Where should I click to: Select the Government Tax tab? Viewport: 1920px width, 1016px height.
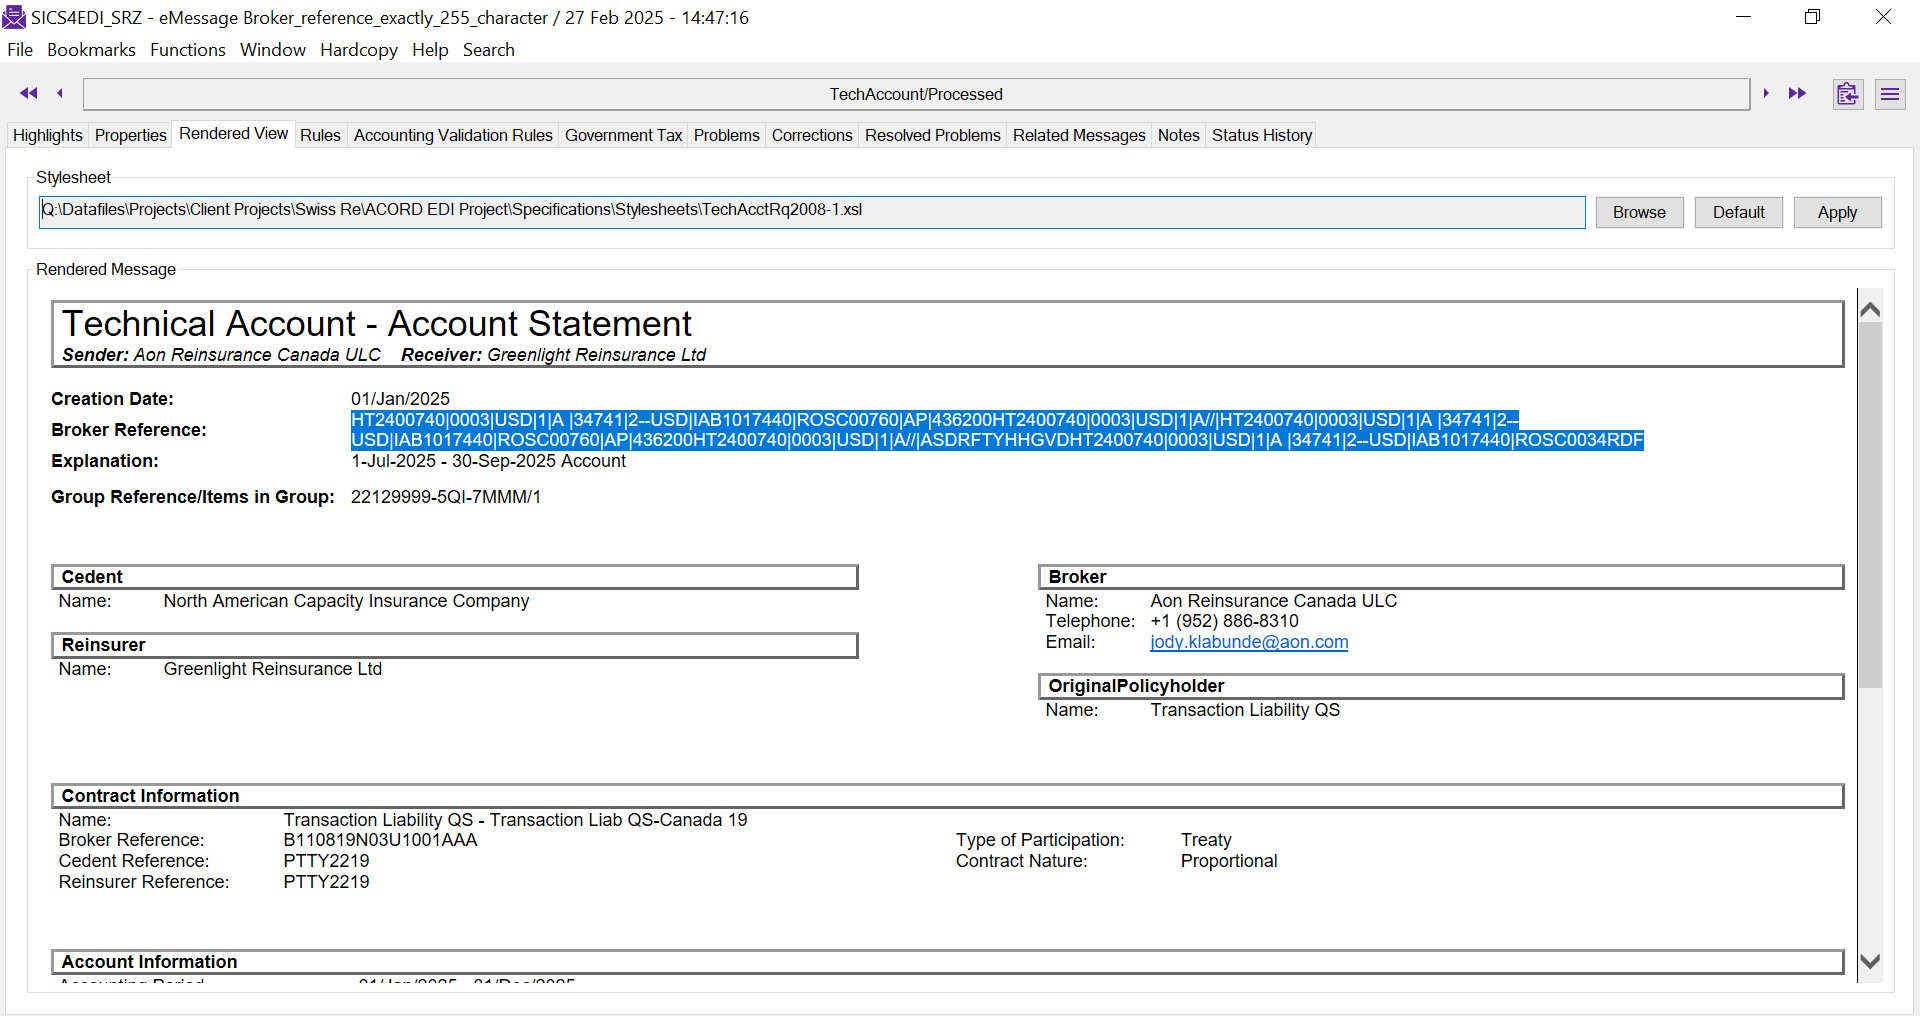[x=623, y=135]
